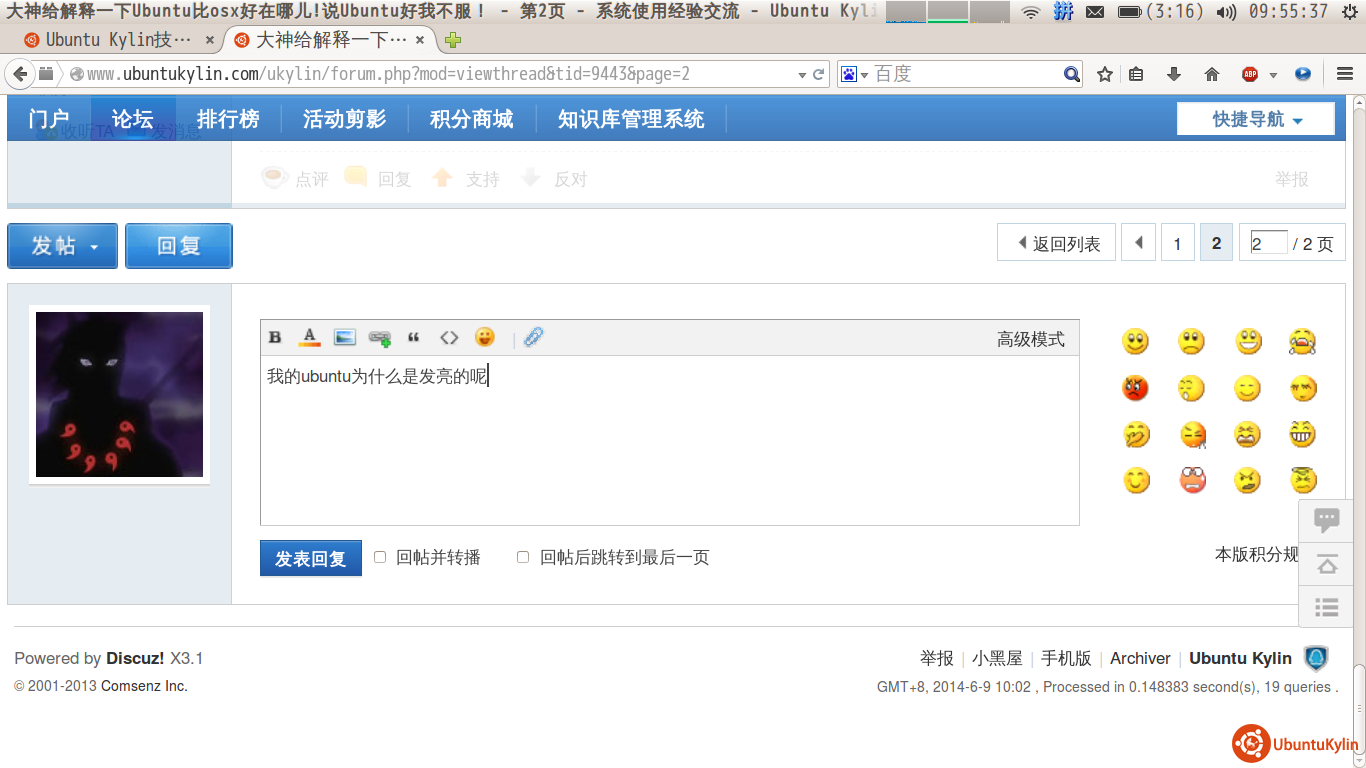Open the 积分商城 navigation menu item

(x=471, y=119)
